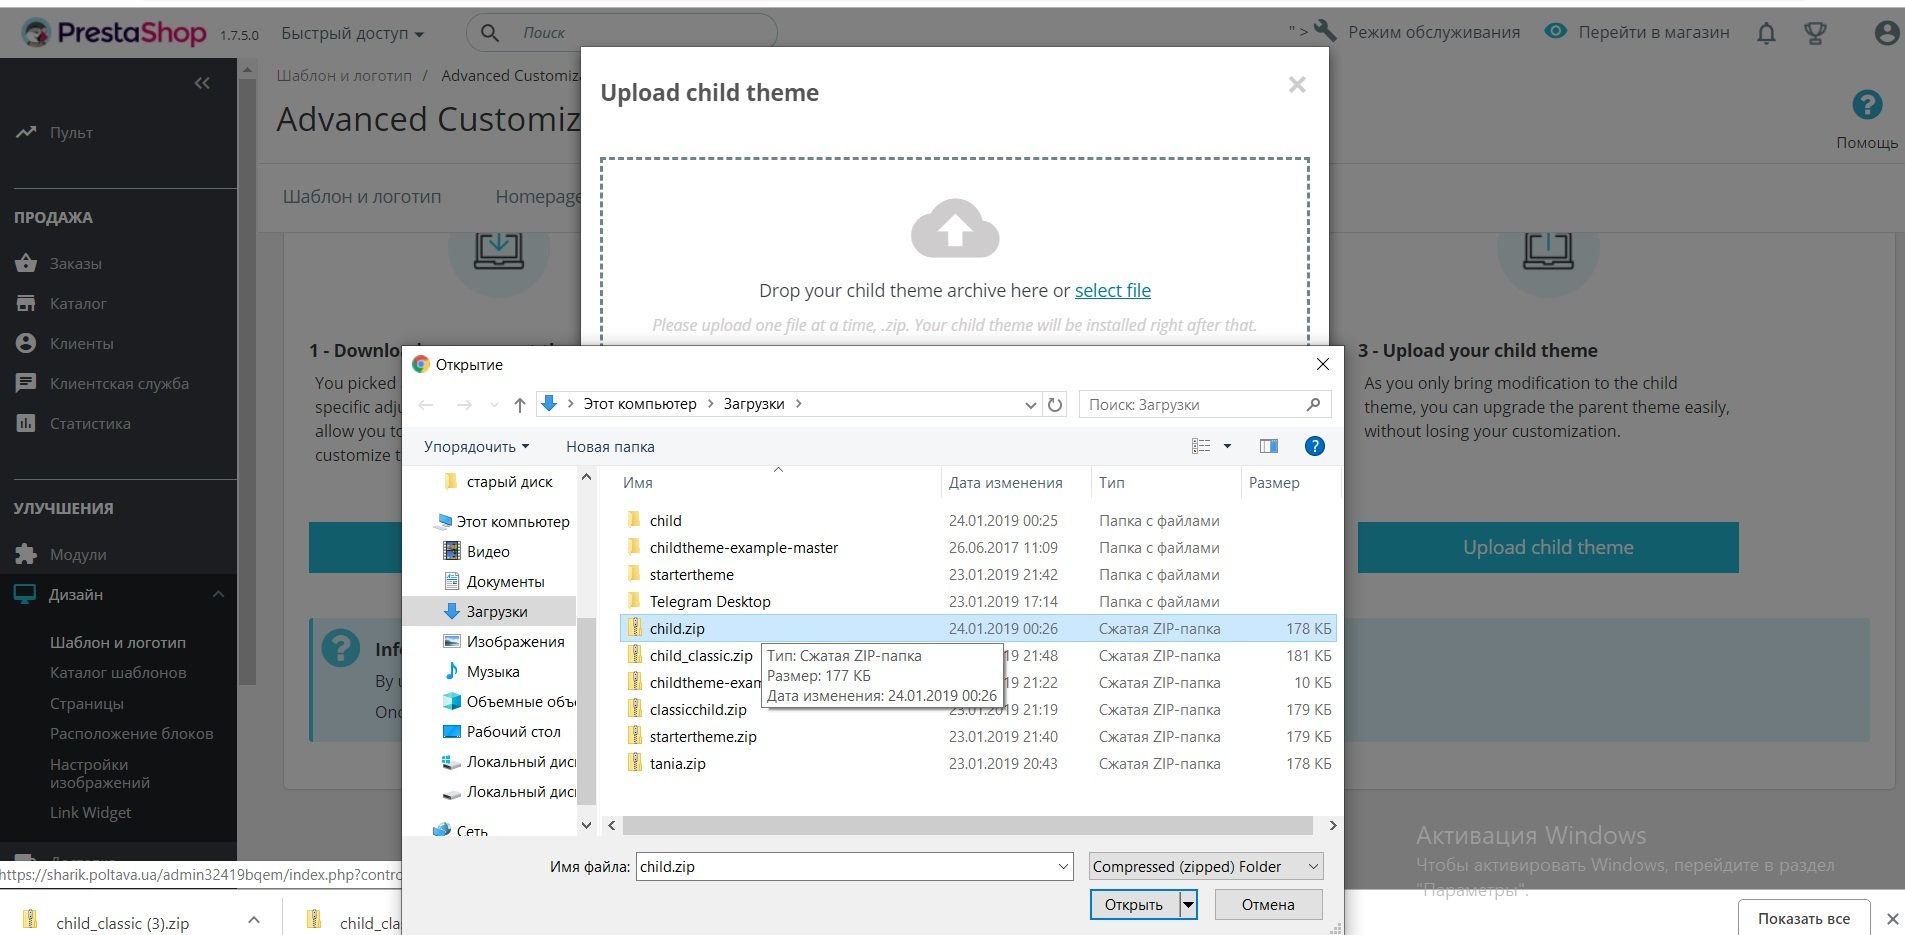The height and width of the screenshot is (935, 1905).
Task: Open the Каталог menu item
Action: click(x=78, y=303)
